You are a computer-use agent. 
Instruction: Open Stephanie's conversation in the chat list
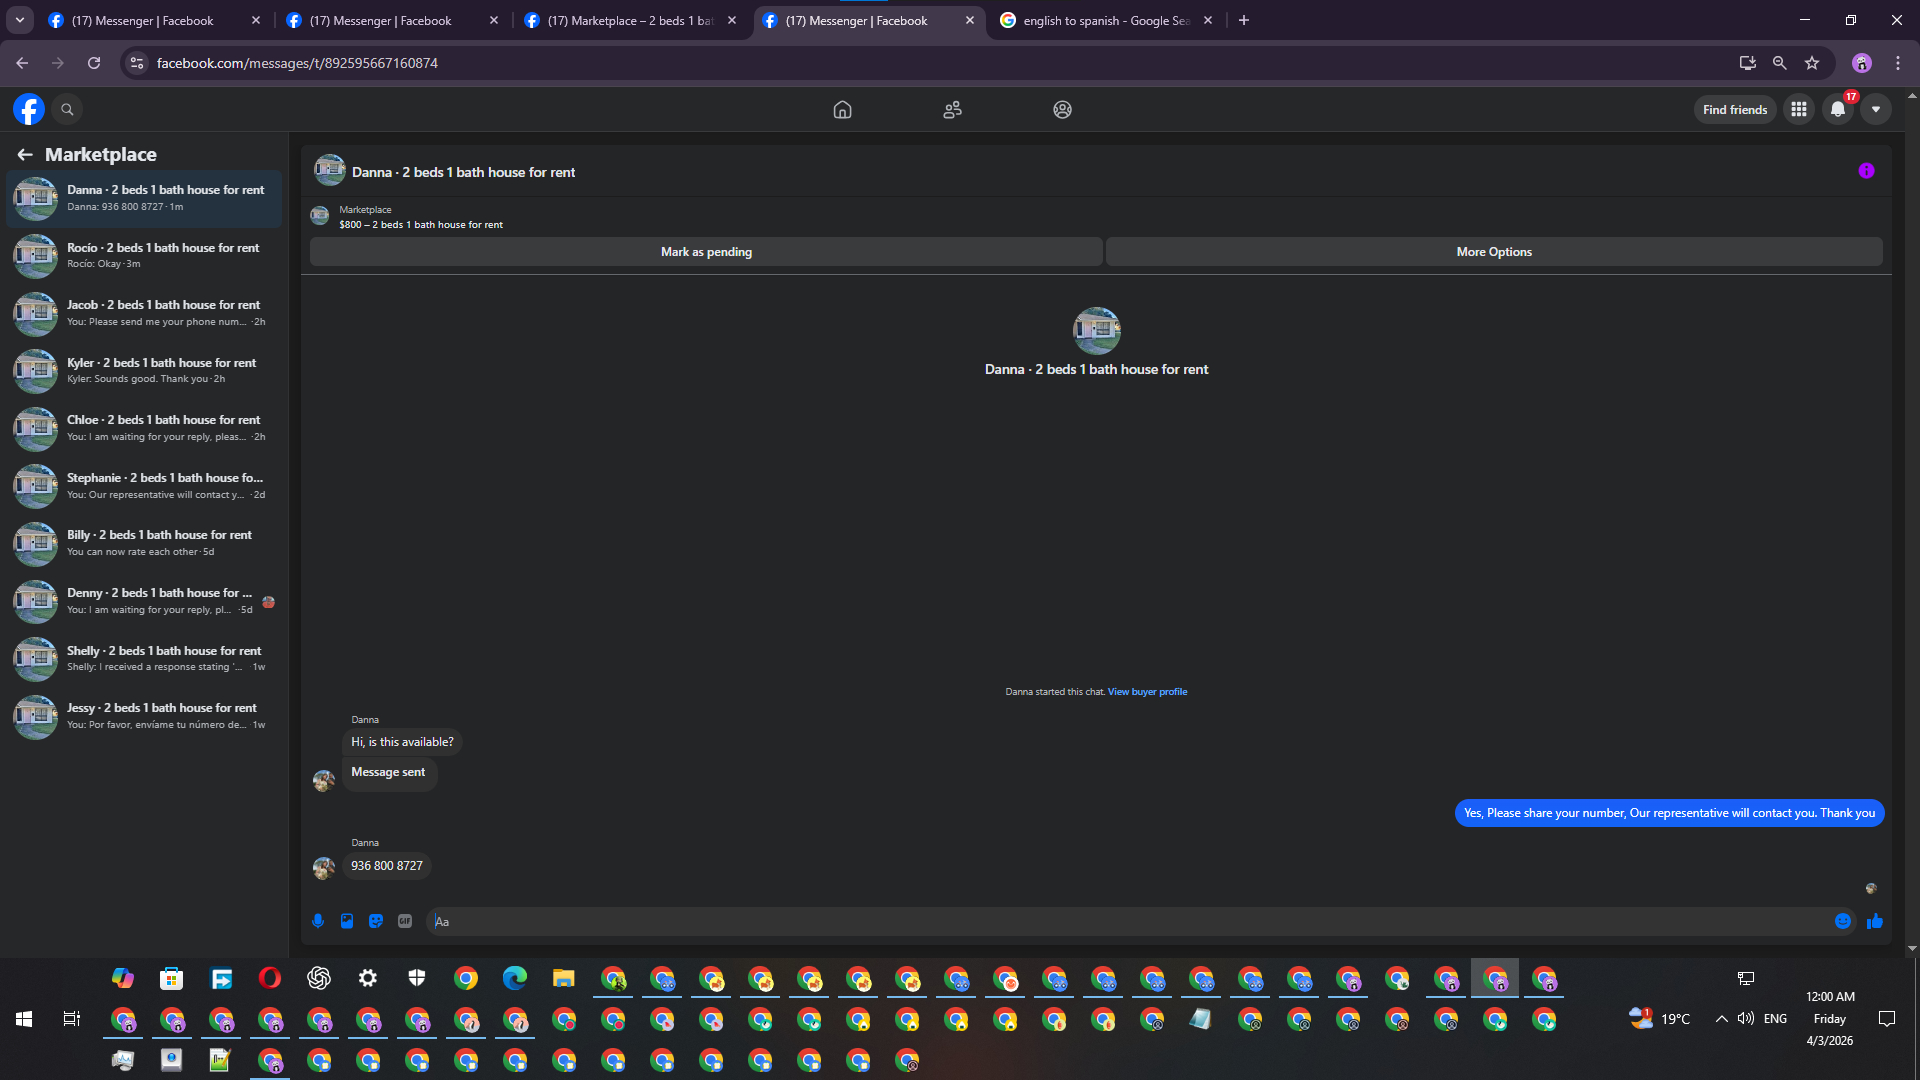[x=144, y=486]
